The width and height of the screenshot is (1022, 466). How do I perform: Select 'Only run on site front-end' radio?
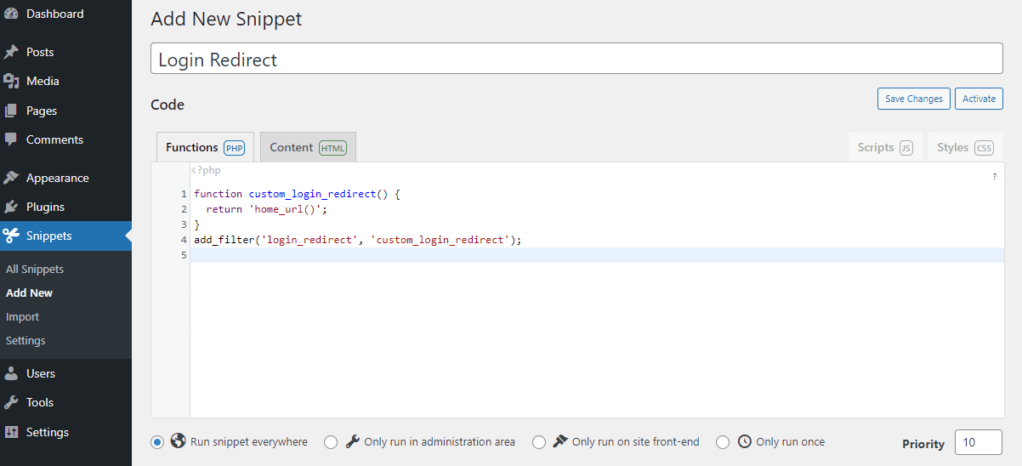point(539,442)
